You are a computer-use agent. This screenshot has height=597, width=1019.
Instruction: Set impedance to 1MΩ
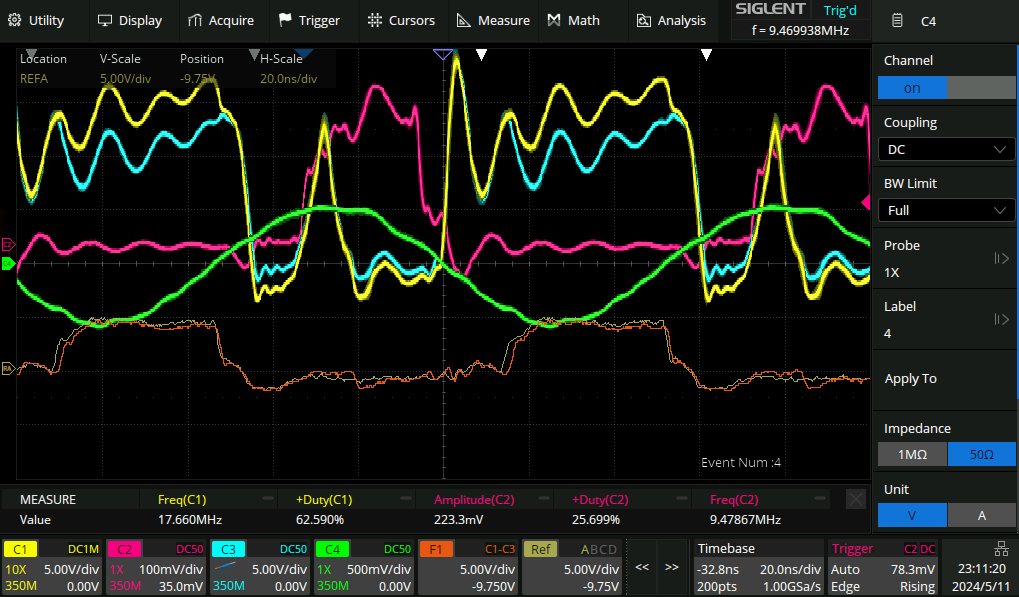911,454
